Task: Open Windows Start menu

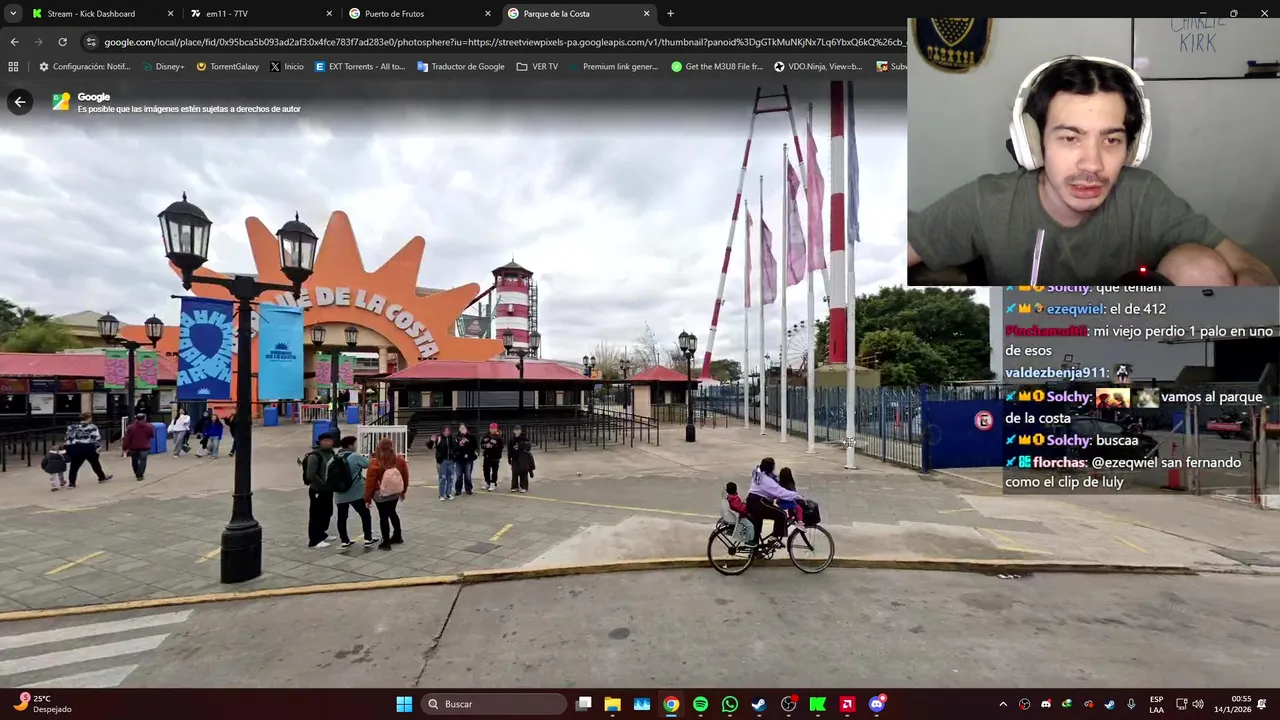Action: pos(404,704)
